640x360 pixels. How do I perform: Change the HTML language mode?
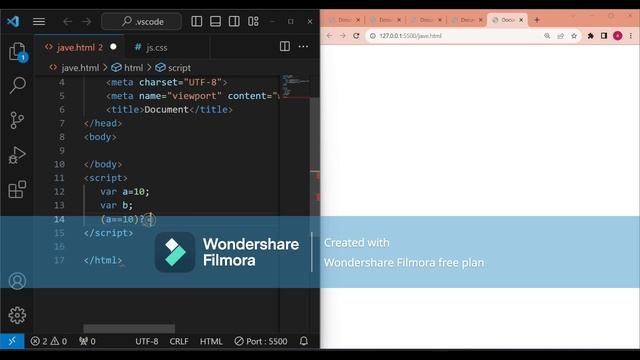(x=211, y=341)
